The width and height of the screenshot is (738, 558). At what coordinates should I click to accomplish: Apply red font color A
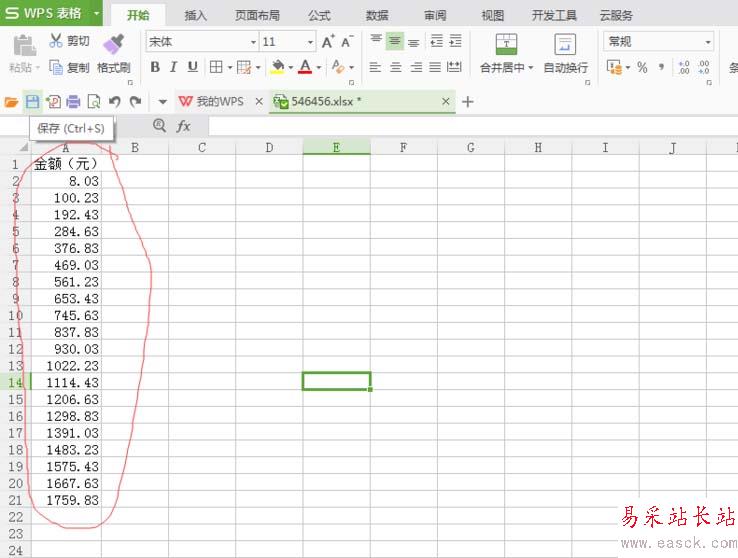pos(305,67)
